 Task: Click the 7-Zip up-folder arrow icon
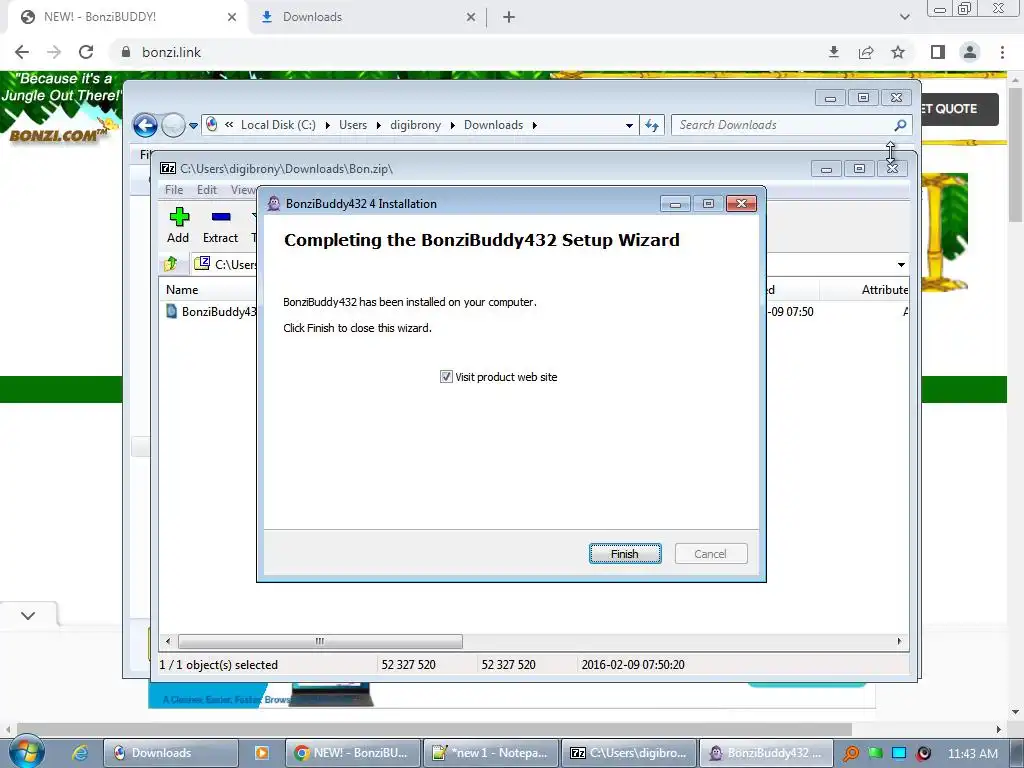pyautogui.click(x=171, y=264)
